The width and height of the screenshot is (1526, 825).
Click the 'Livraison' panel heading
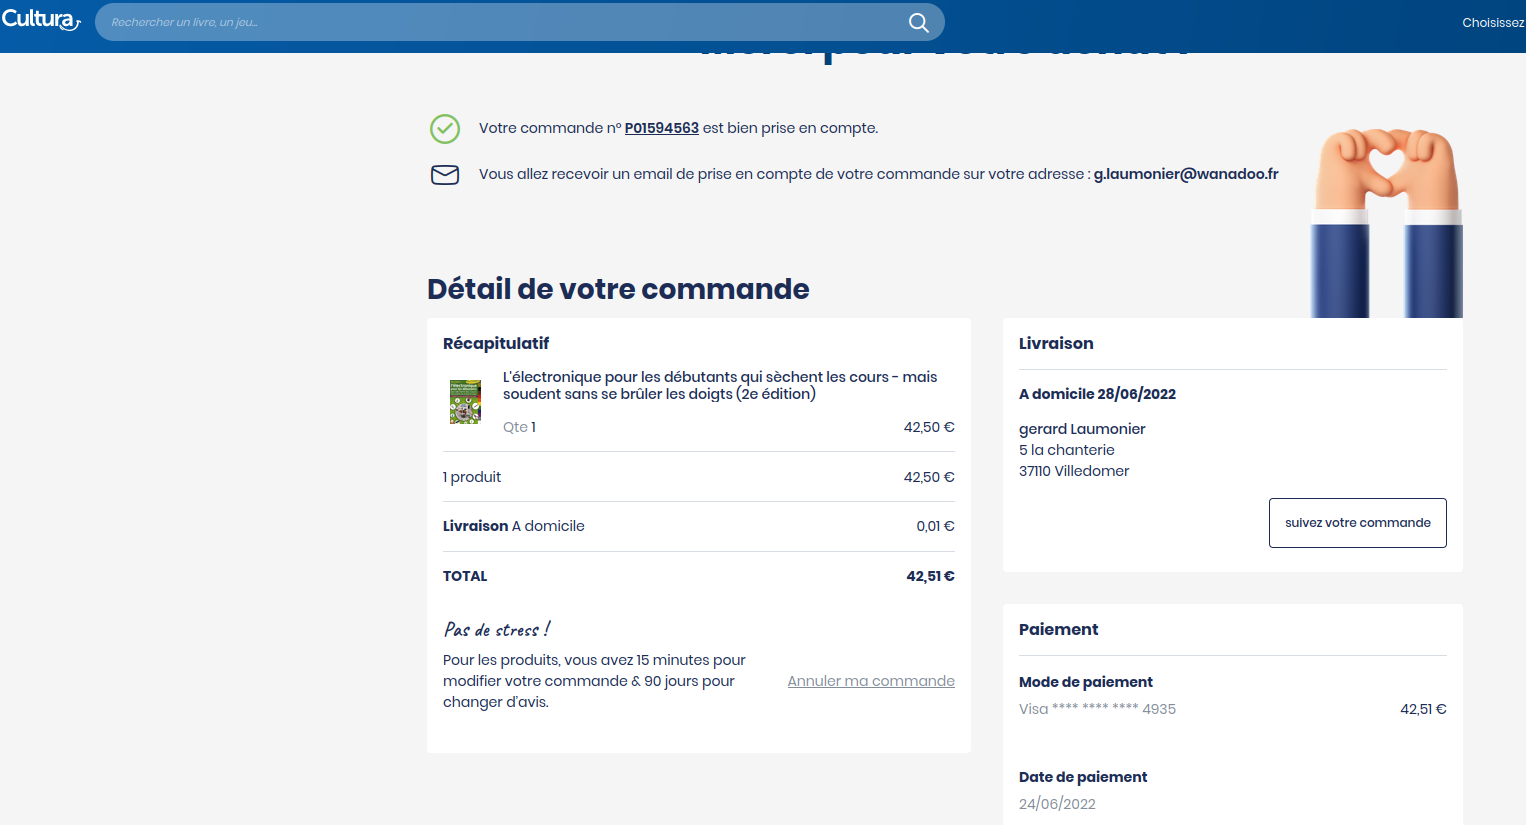tap(1056, 343)
